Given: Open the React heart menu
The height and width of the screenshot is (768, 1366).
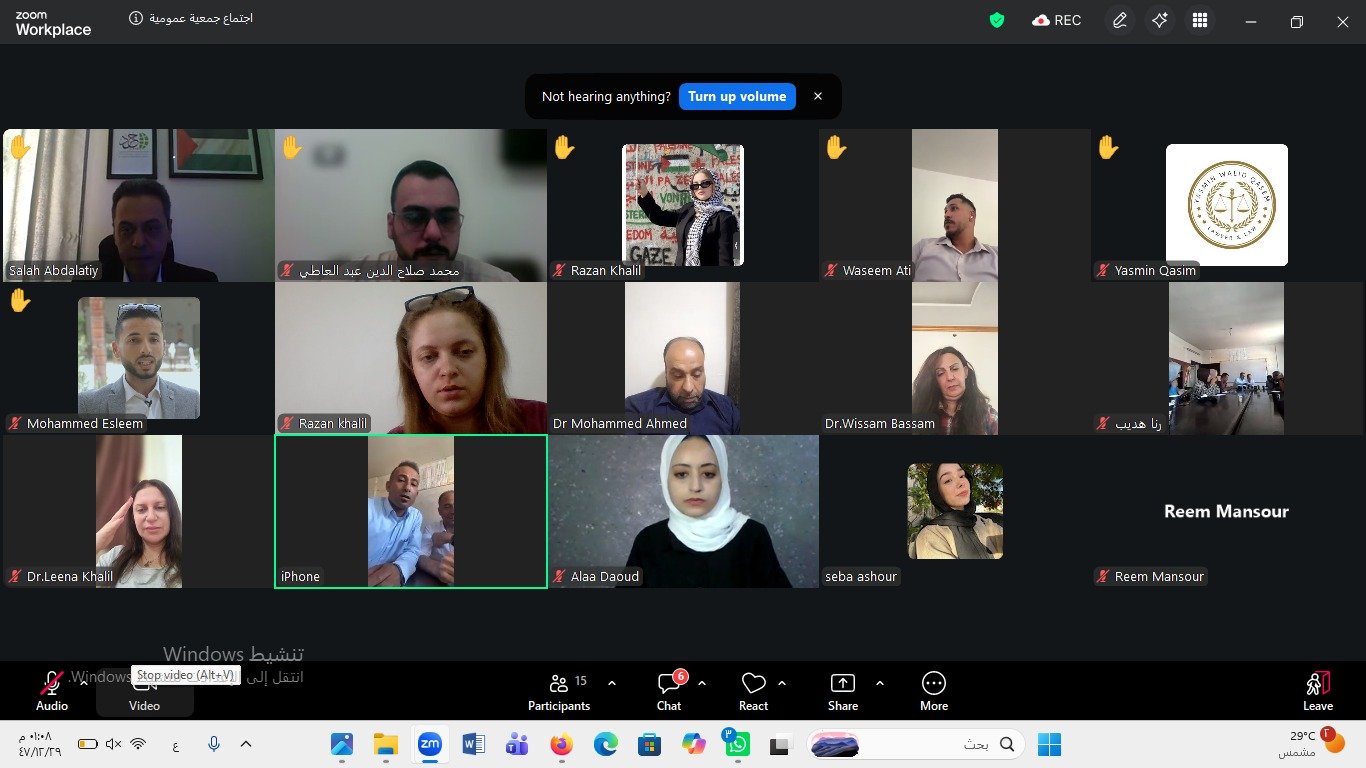Looking at the screenshot, I should point(753,692).
